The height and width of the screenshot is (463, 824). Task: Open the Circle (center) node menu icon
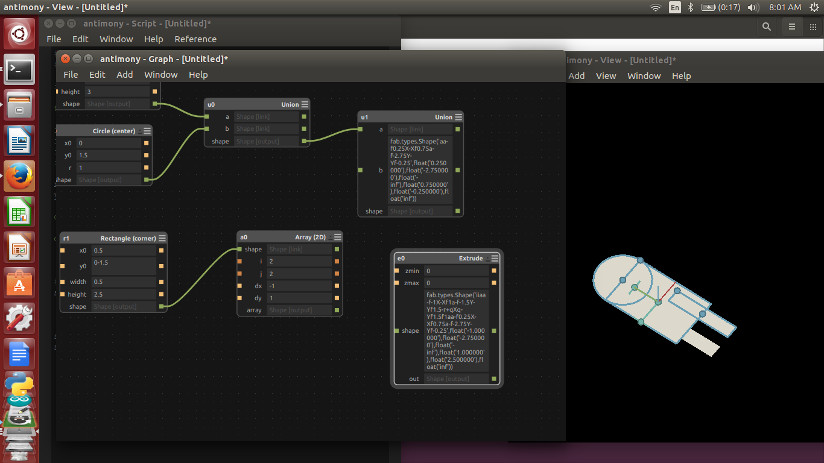coord(147,131)
